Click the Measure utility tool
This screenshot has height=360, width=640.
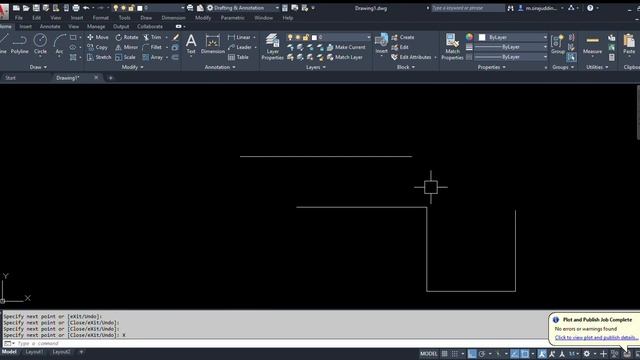(592, 44)
